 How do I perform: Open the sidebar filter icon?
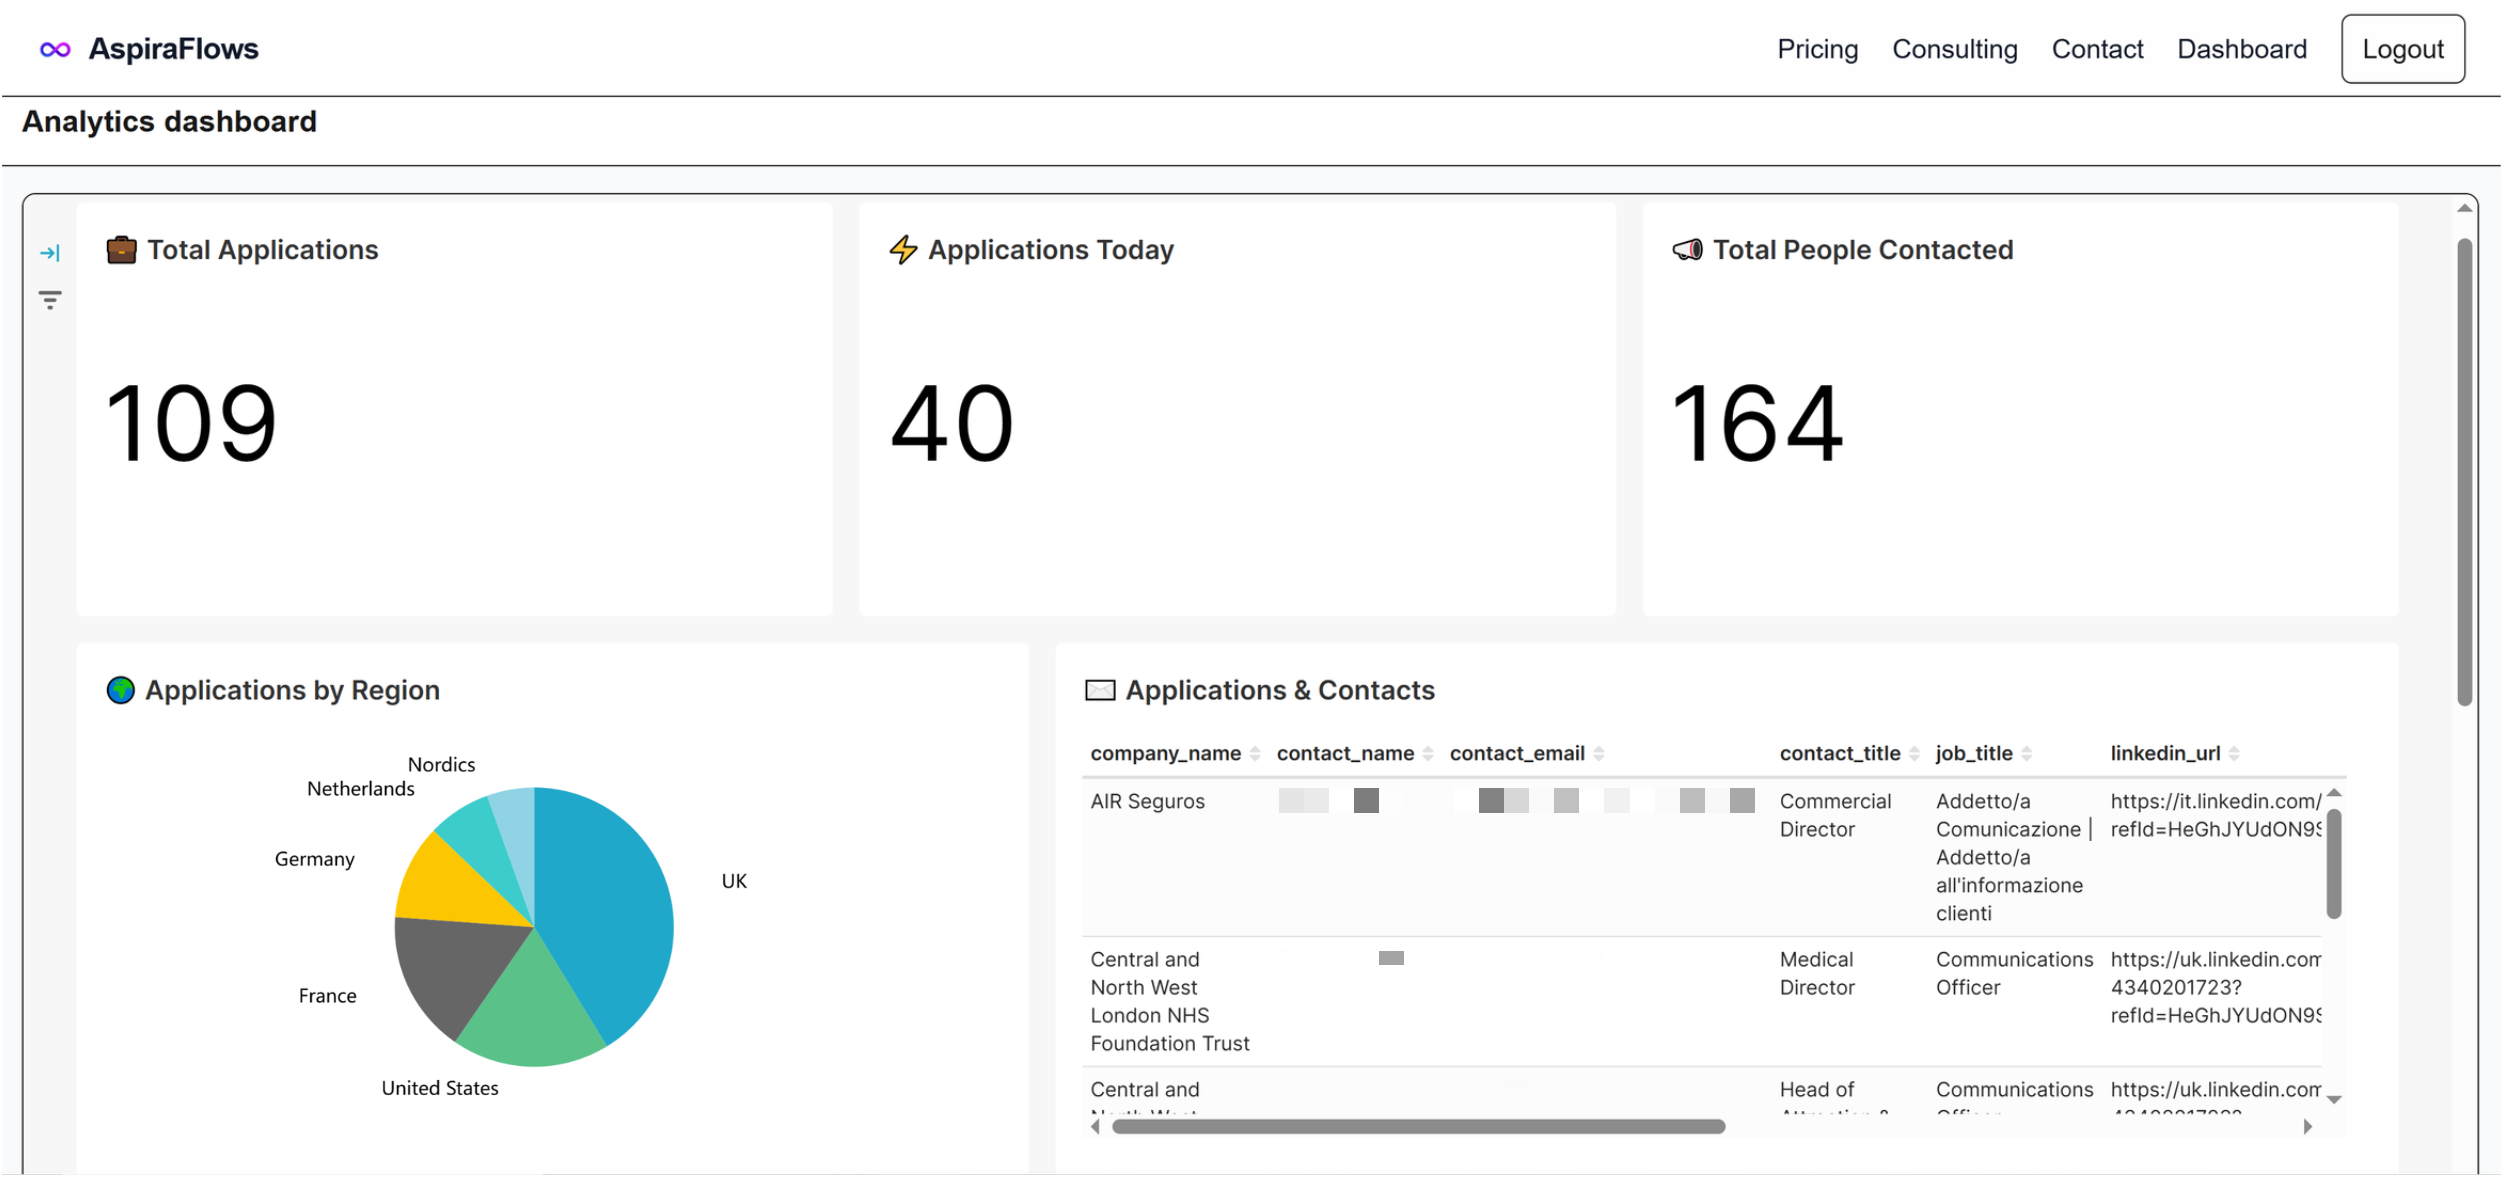pos(48,299)
